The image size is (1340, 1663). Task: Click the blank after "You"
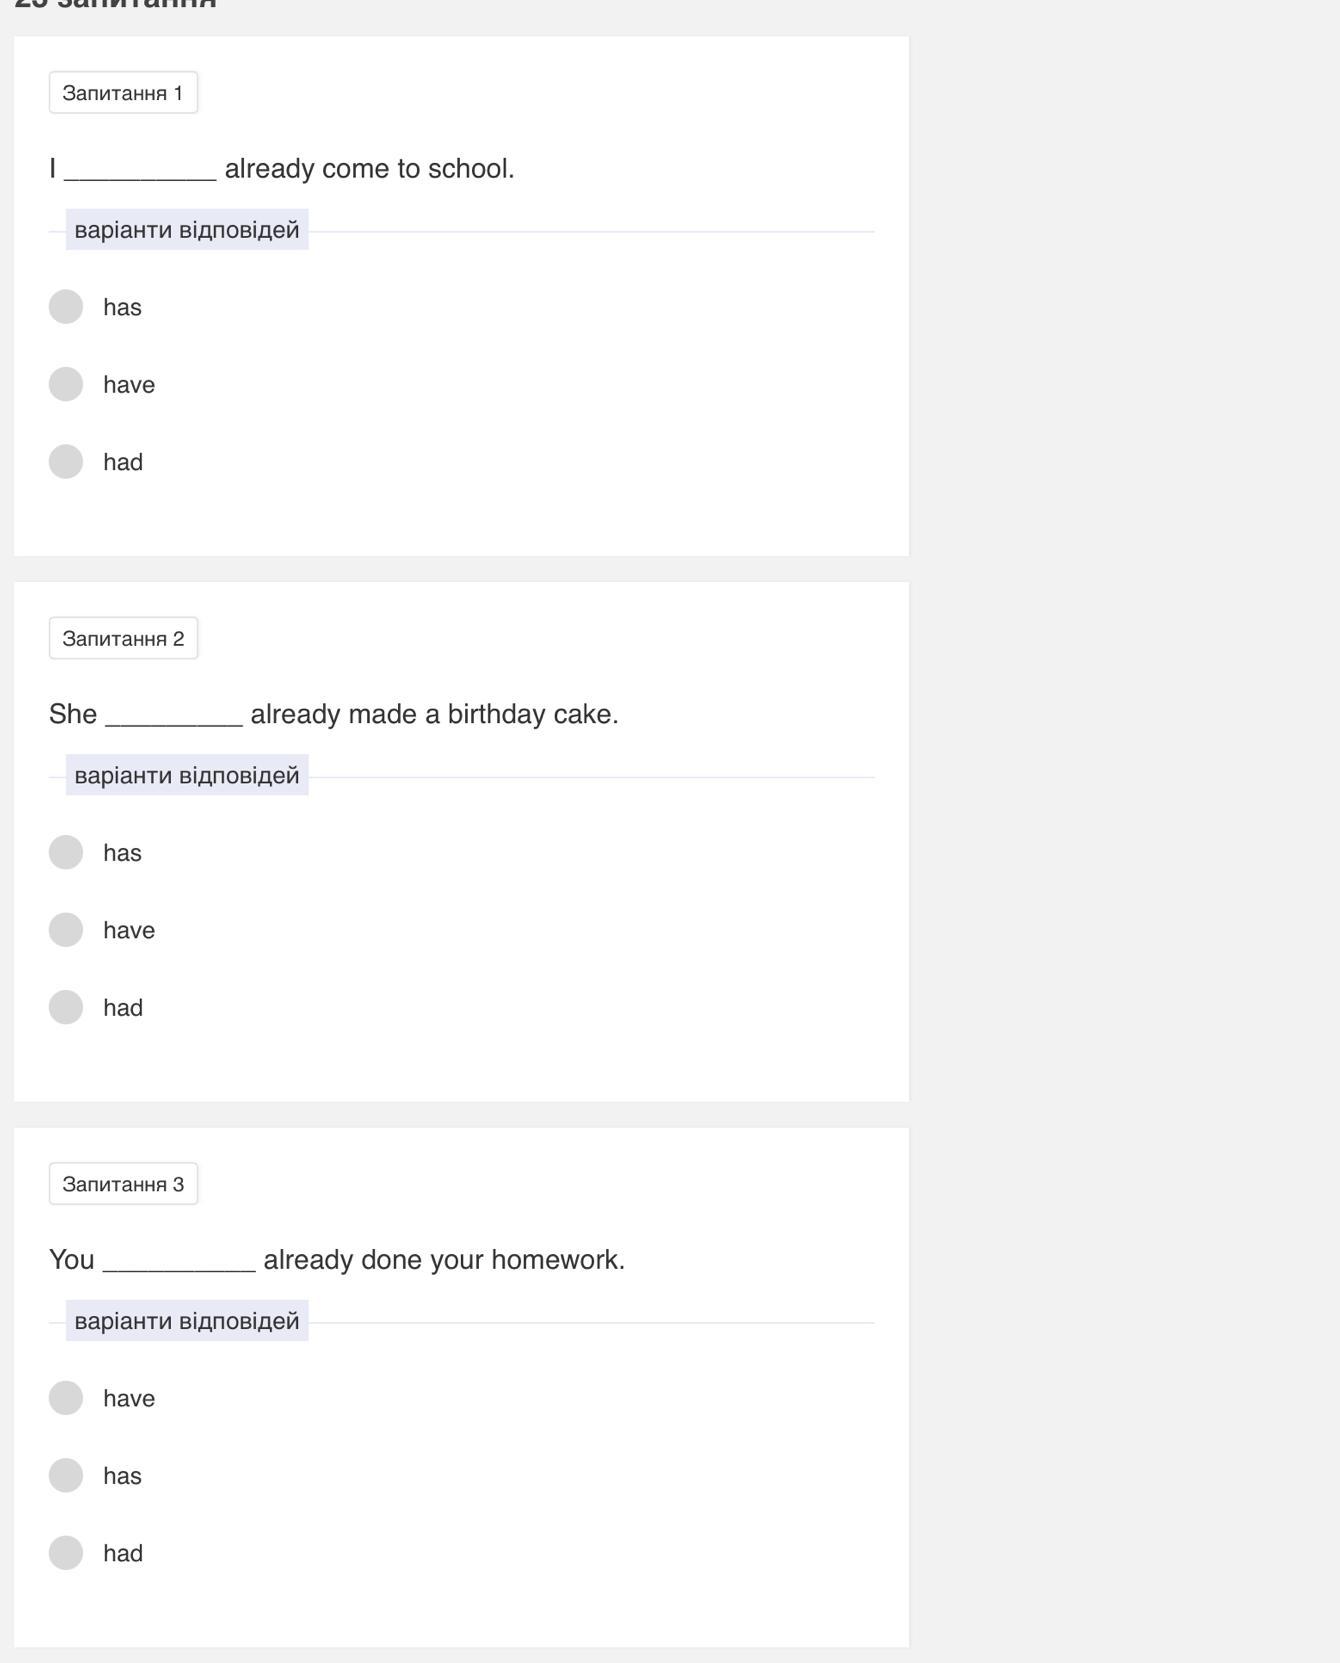coord(179,1264)
